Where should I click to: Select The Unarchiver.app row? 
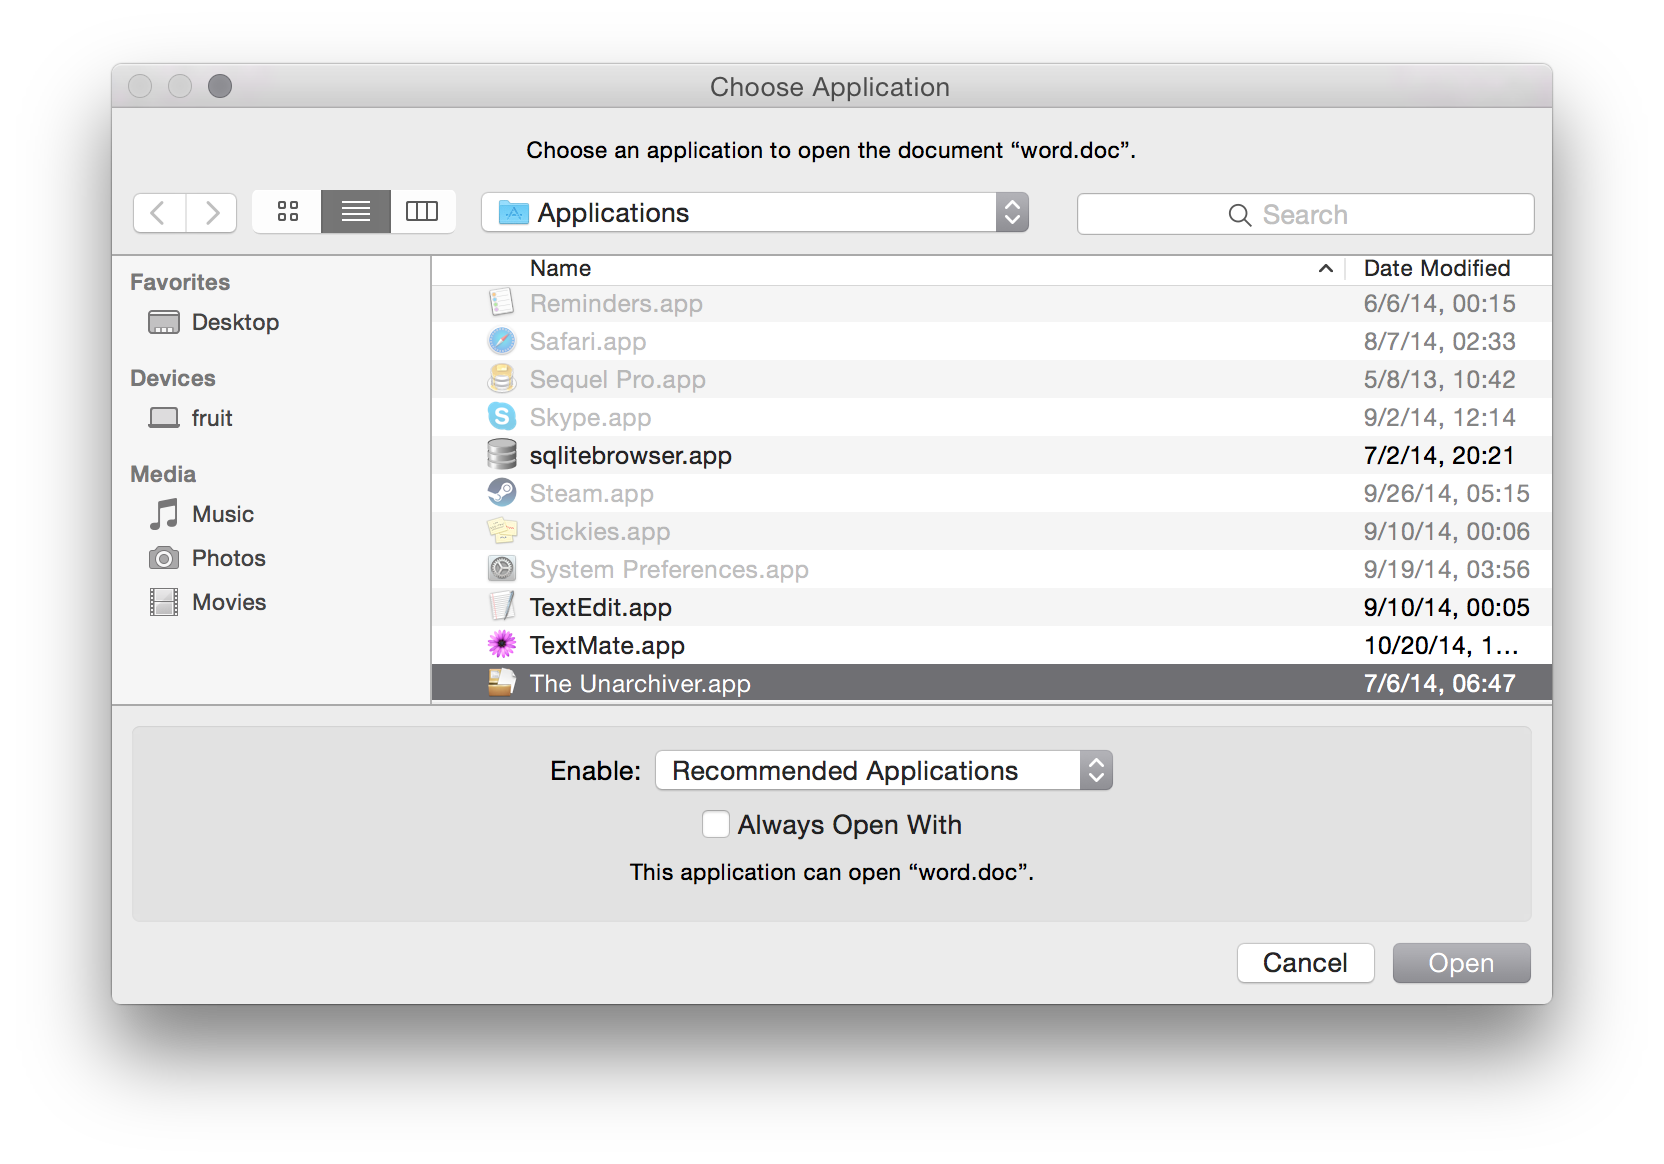tap(992, 683)
